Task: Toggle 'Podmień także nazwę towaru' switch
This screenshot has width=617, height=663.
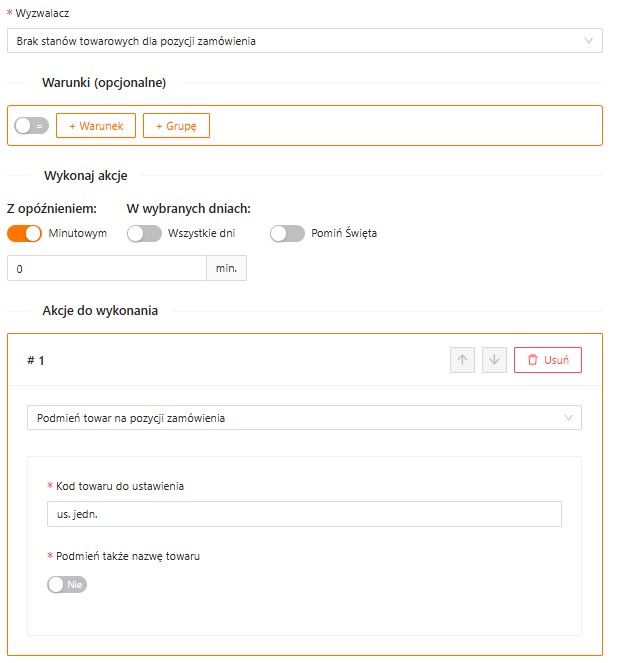Action: point(67,584)
